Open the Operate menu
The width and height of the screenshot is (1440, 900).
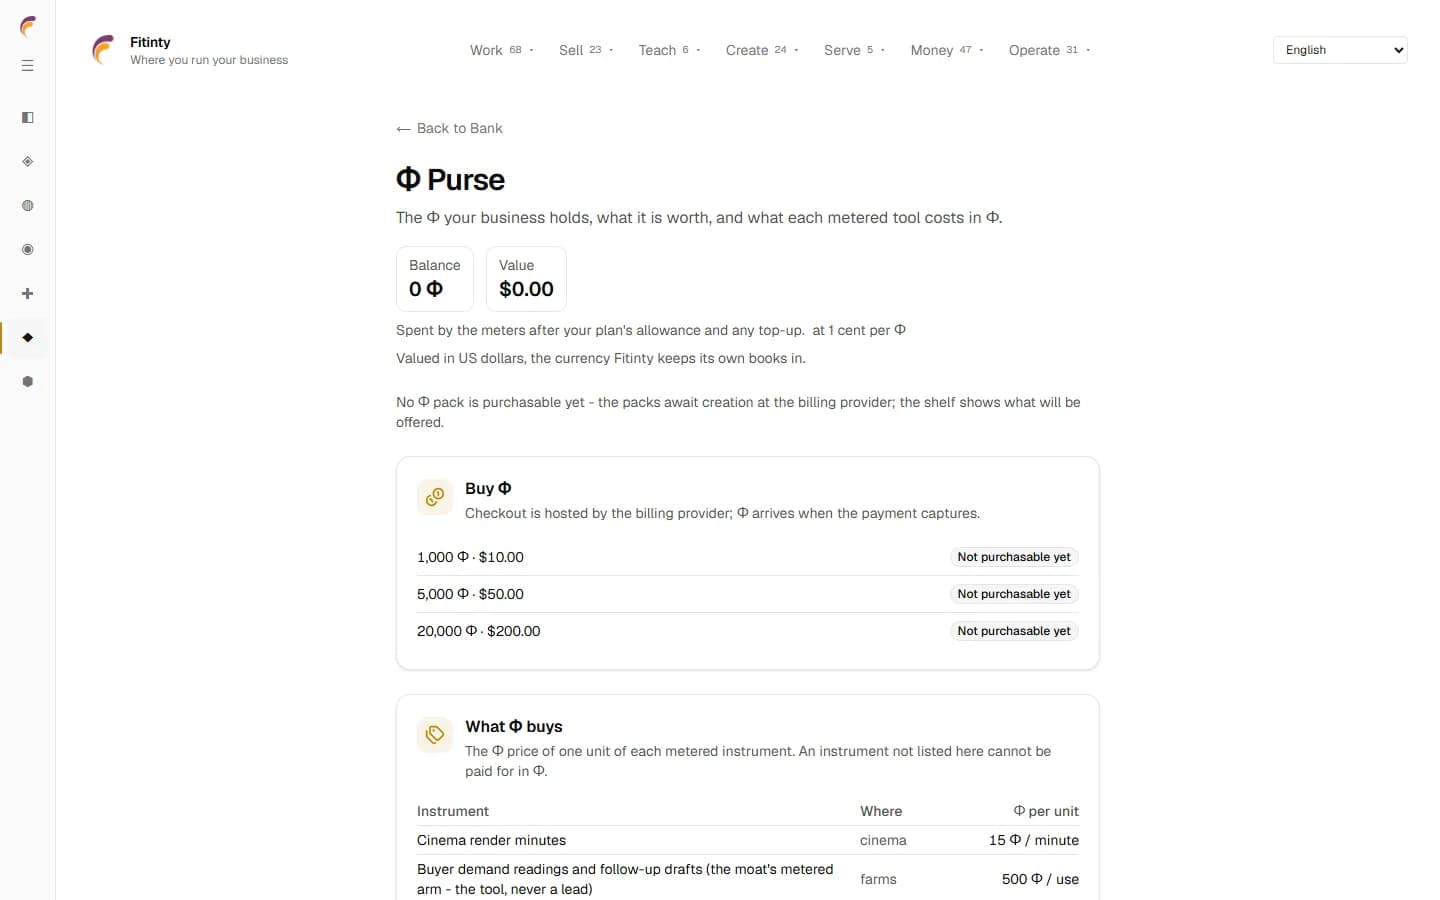[x=1049, y=50]
